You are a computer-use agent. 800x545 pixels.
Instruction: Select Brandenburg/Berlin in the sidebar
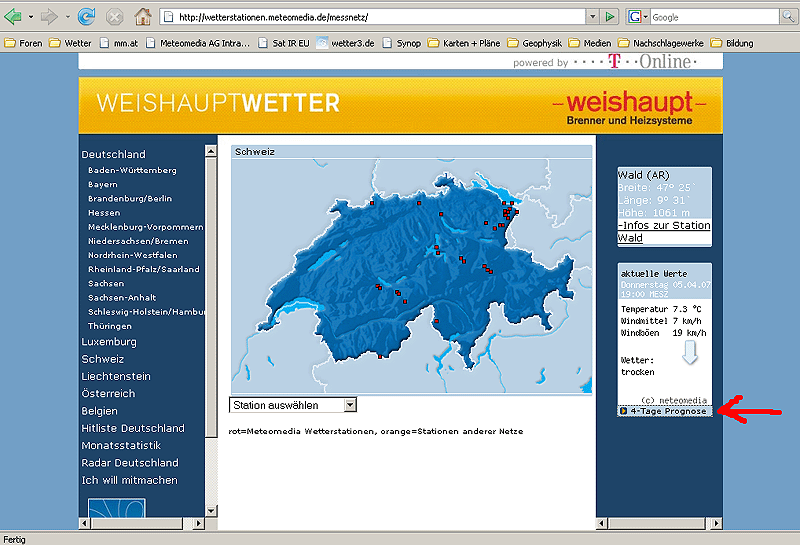click(x=130, y=199)
